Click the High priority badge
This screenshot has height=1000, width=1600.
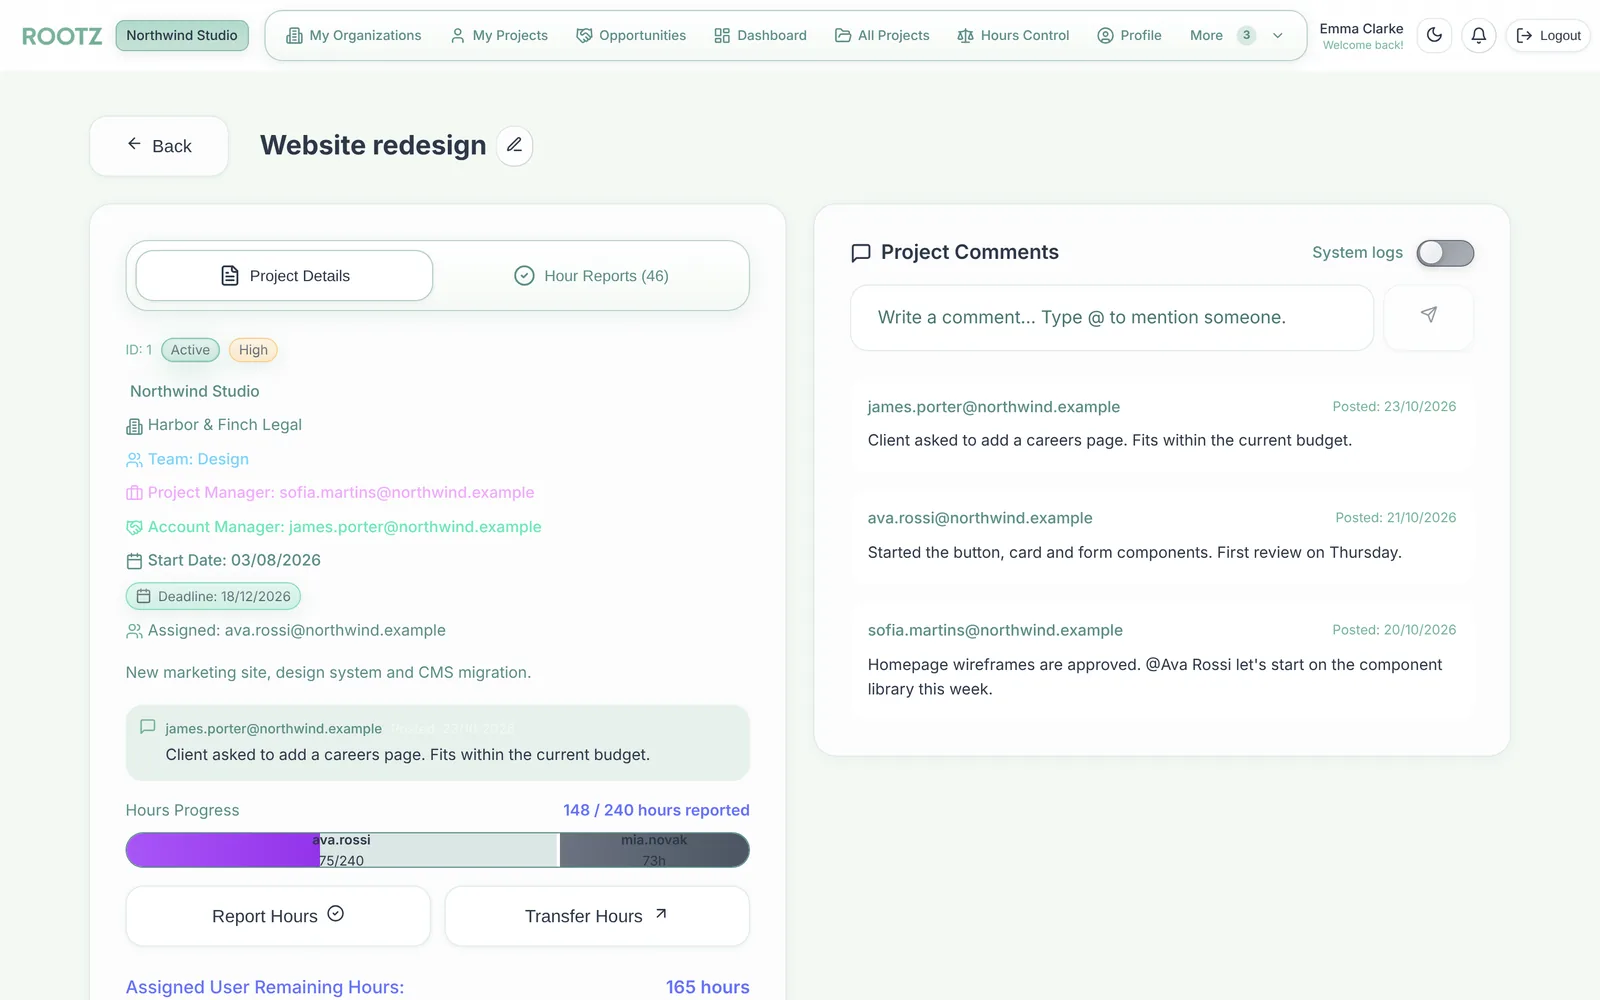click(x=253, y=350)
